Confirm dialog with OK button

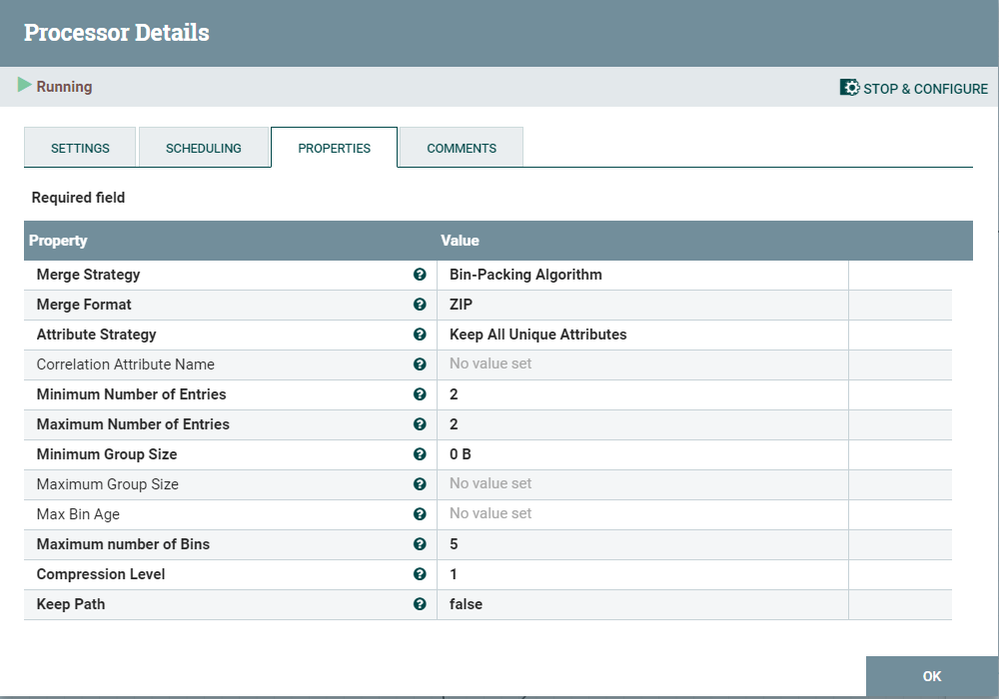pos(931,676)
